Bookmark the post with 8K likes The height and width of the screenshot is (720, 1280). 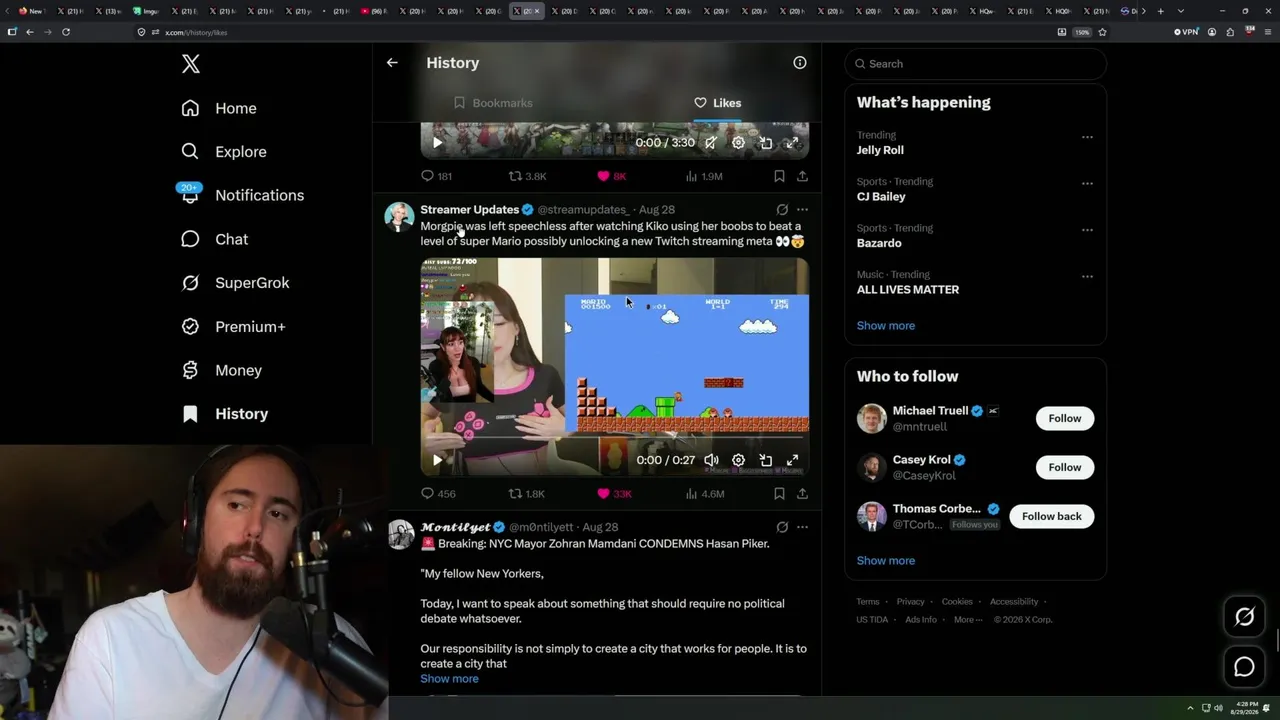coord(779,176)
